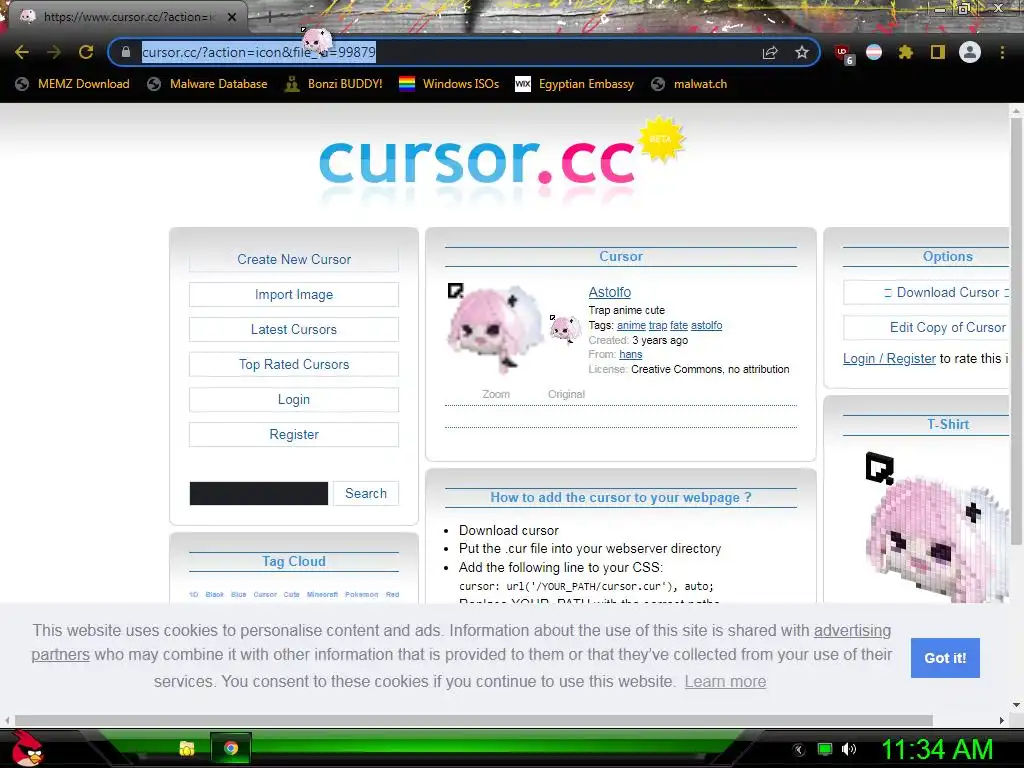Open the malwat.ch bookmark

[689, 84]
